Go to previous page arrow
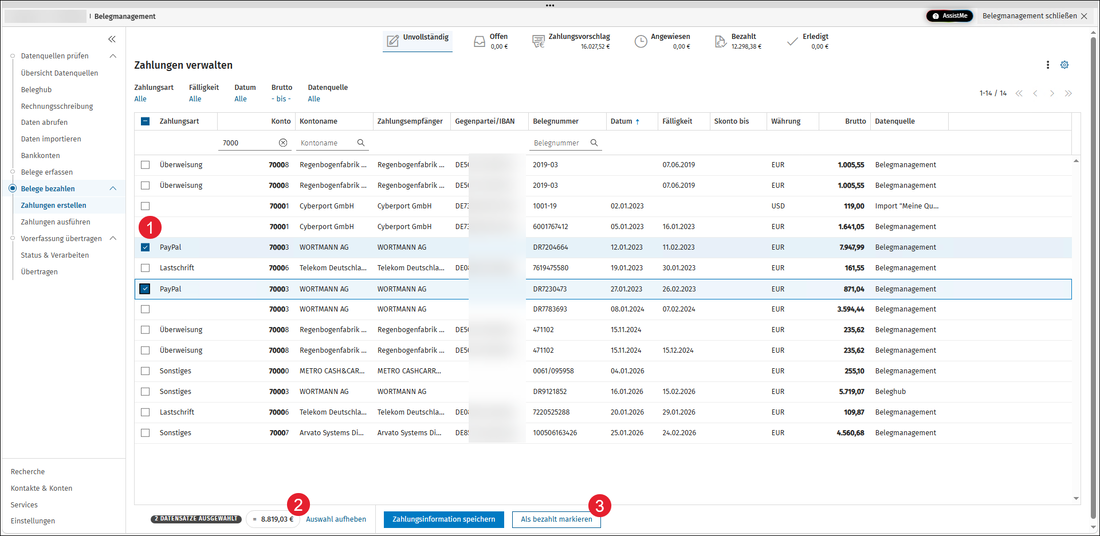The height and width of the screenshot is (536, 1100). (1035, 93)
